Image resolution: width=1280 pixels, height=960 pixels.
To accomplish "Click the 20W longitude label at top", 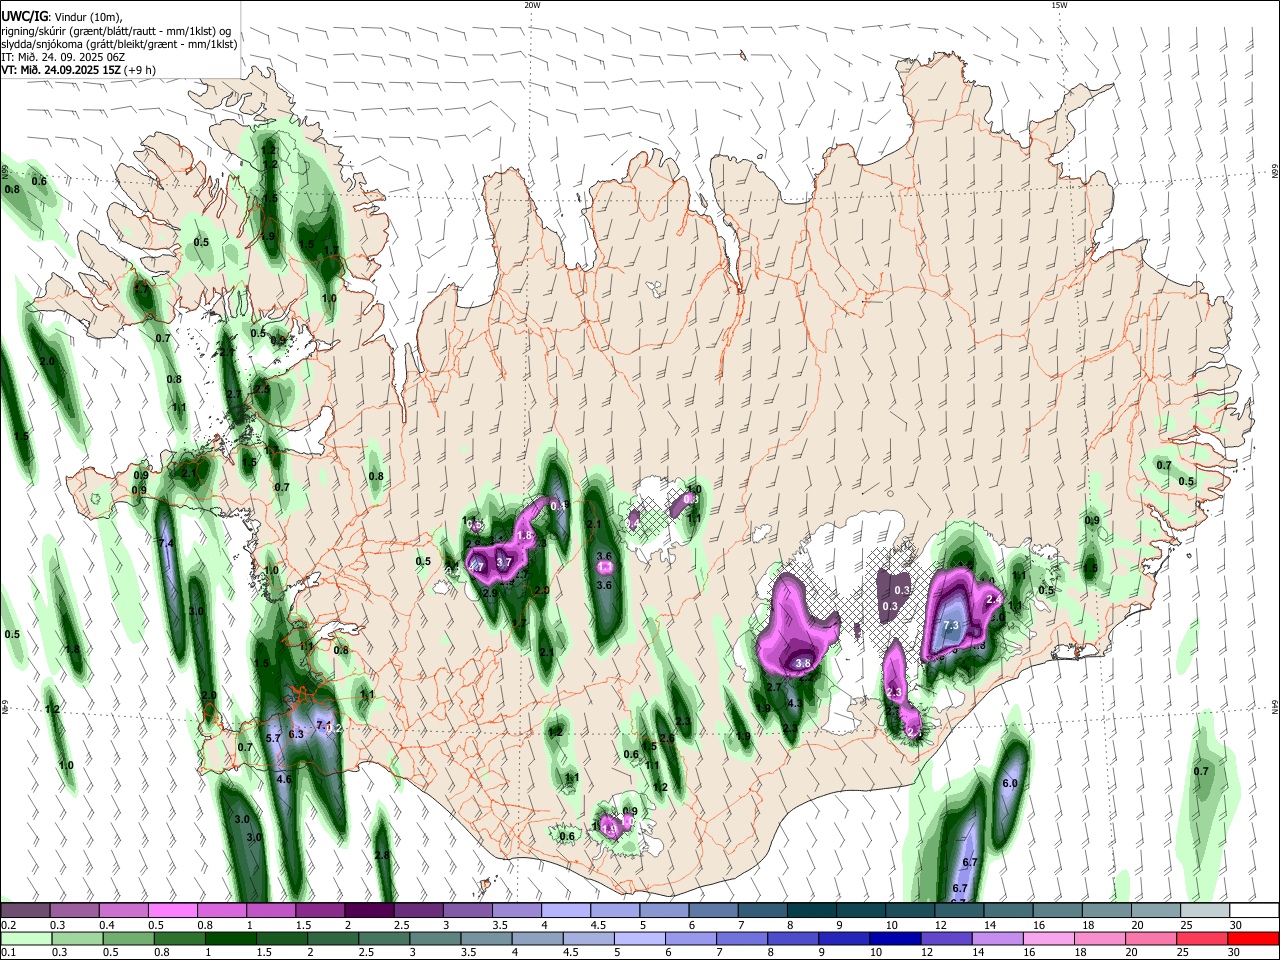I will point(532,5).
